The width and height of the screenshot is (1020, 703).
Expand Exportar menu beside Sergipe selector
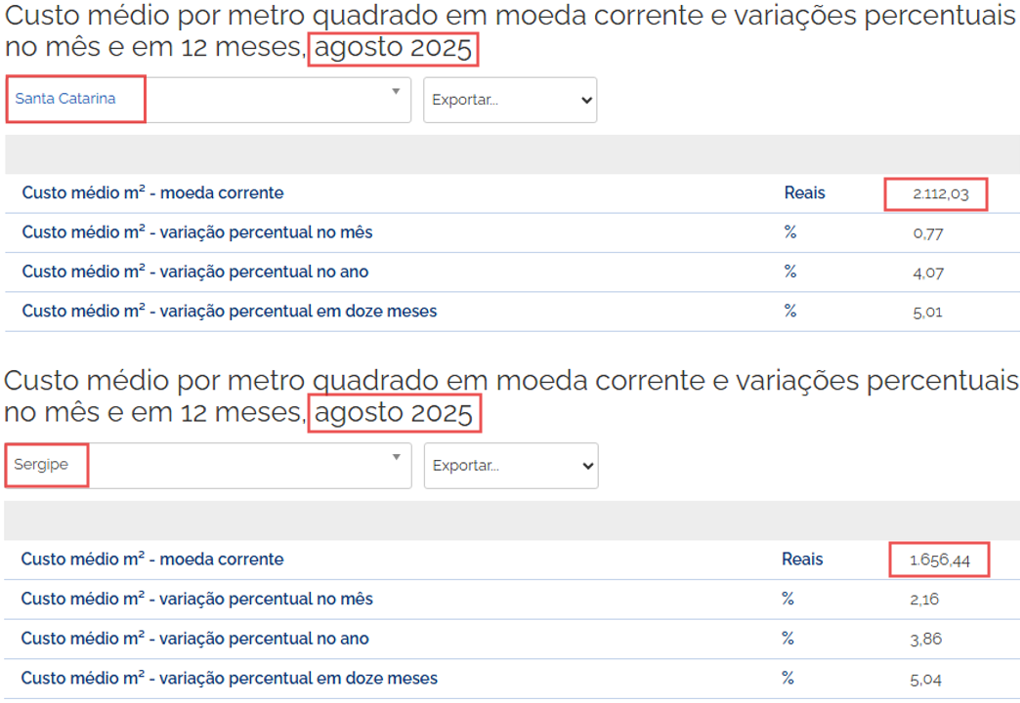tap(511, 466)
